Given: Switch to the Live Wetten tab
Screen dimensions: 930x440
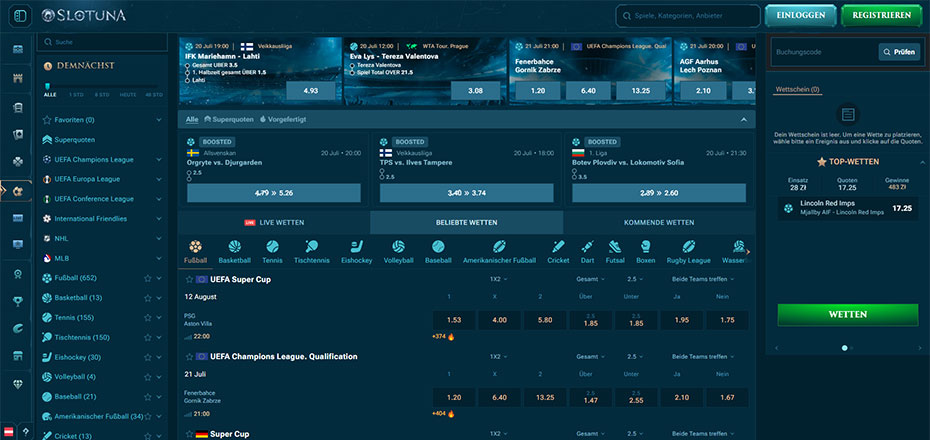Looking at the screenshot, I should pyautogui.click(x=274, y=222).
